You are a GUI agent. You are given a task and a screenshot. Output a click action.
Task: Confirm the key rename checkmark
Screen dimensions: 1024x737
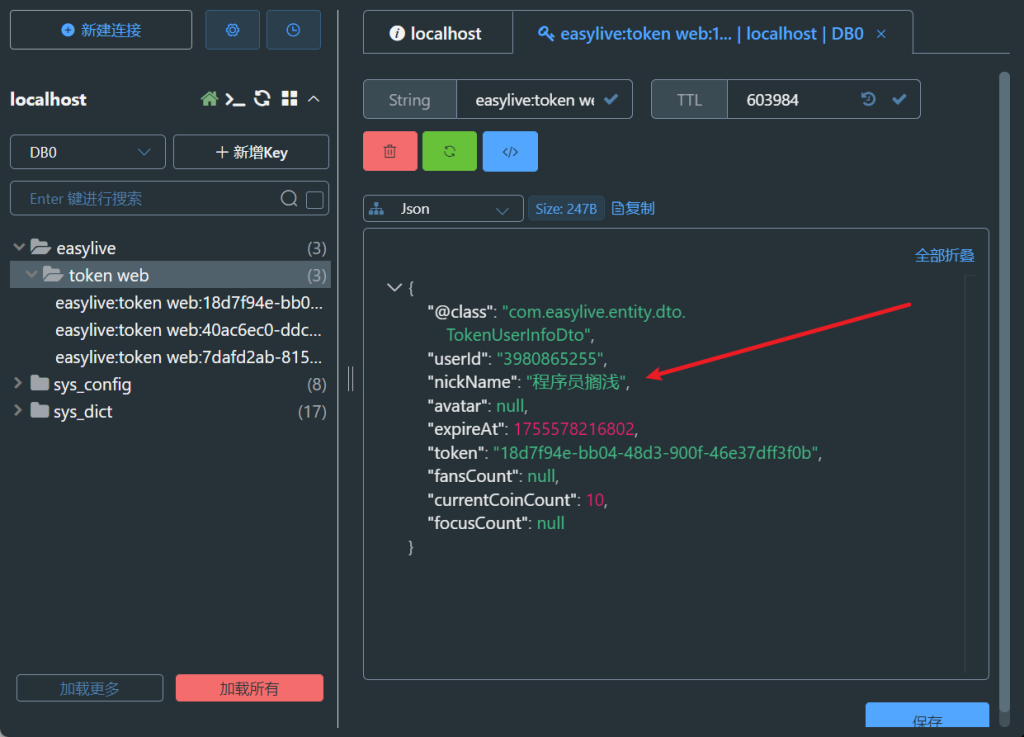tap(612, 99)
